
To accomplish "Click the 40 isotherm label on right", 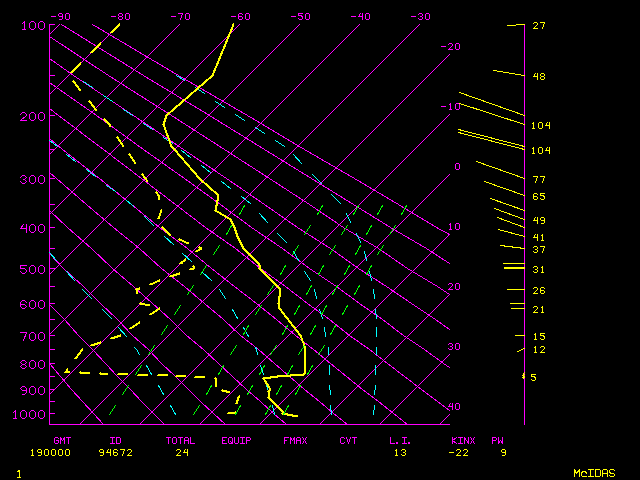I will click(x=454, y=407).
